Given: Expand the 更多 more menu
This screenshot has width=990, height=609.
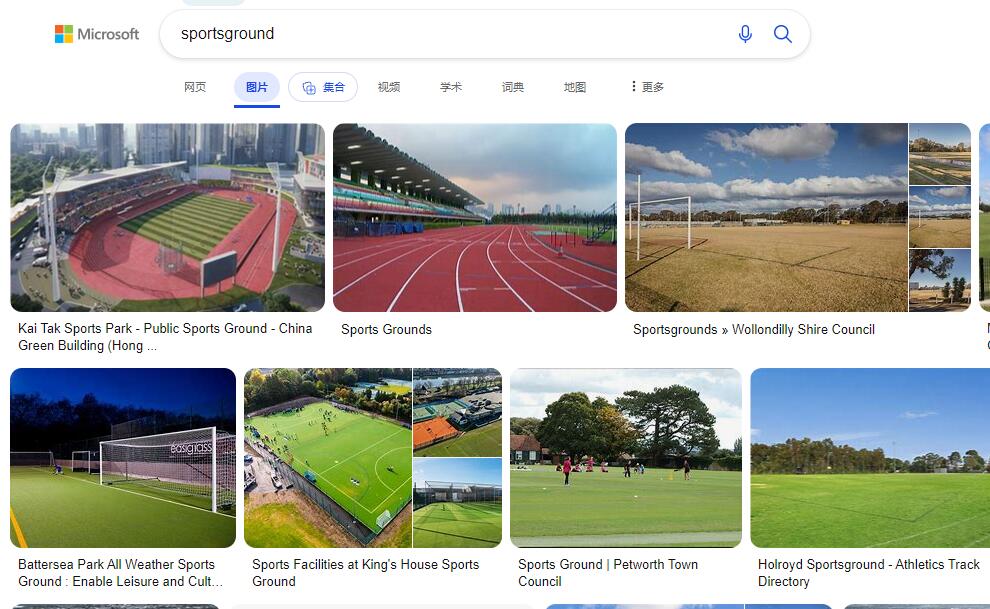Looking at the screenshot, I should 648,87.
